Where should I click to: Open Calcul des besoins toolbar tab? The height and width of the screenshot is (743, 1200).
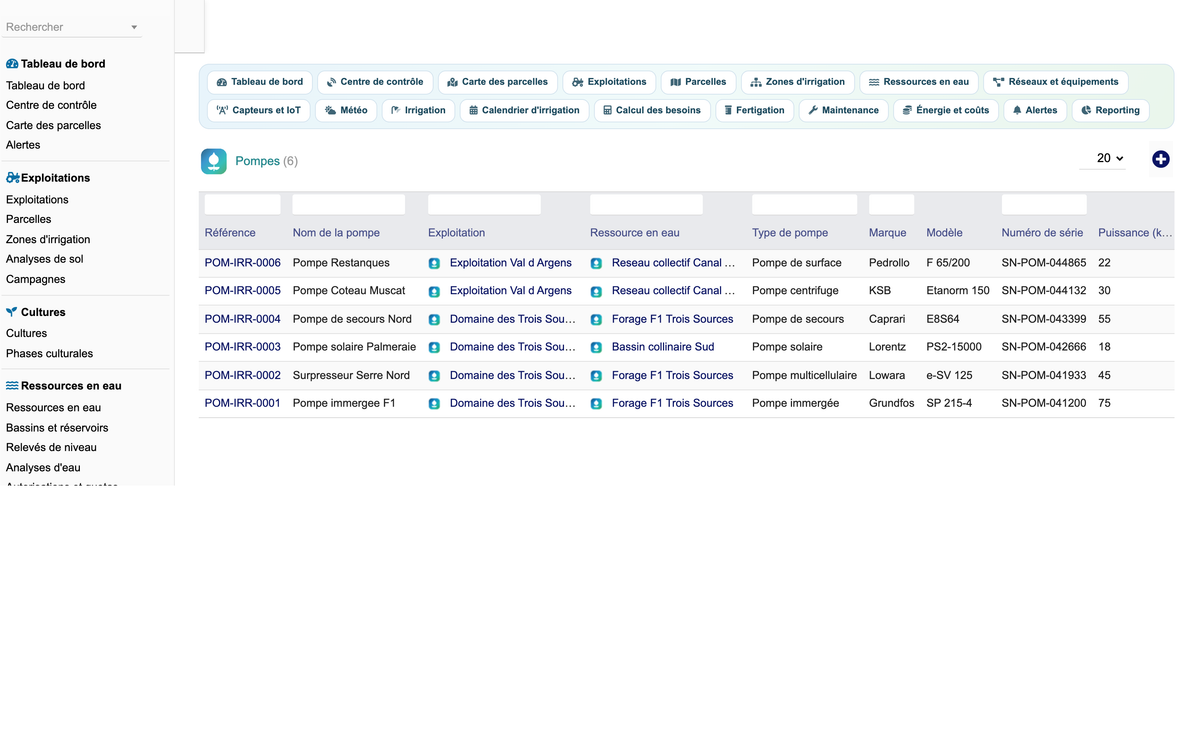pos(652,110)
